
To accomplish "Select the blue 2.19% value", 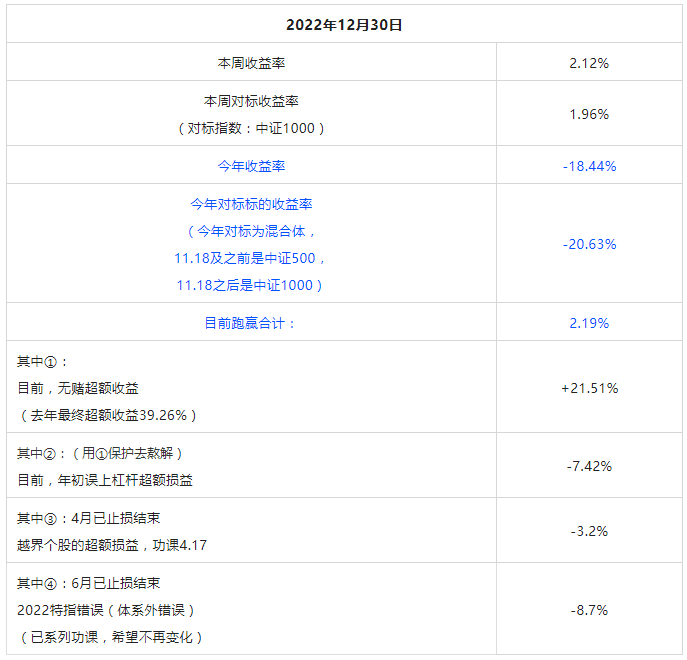I will point(589,323).
